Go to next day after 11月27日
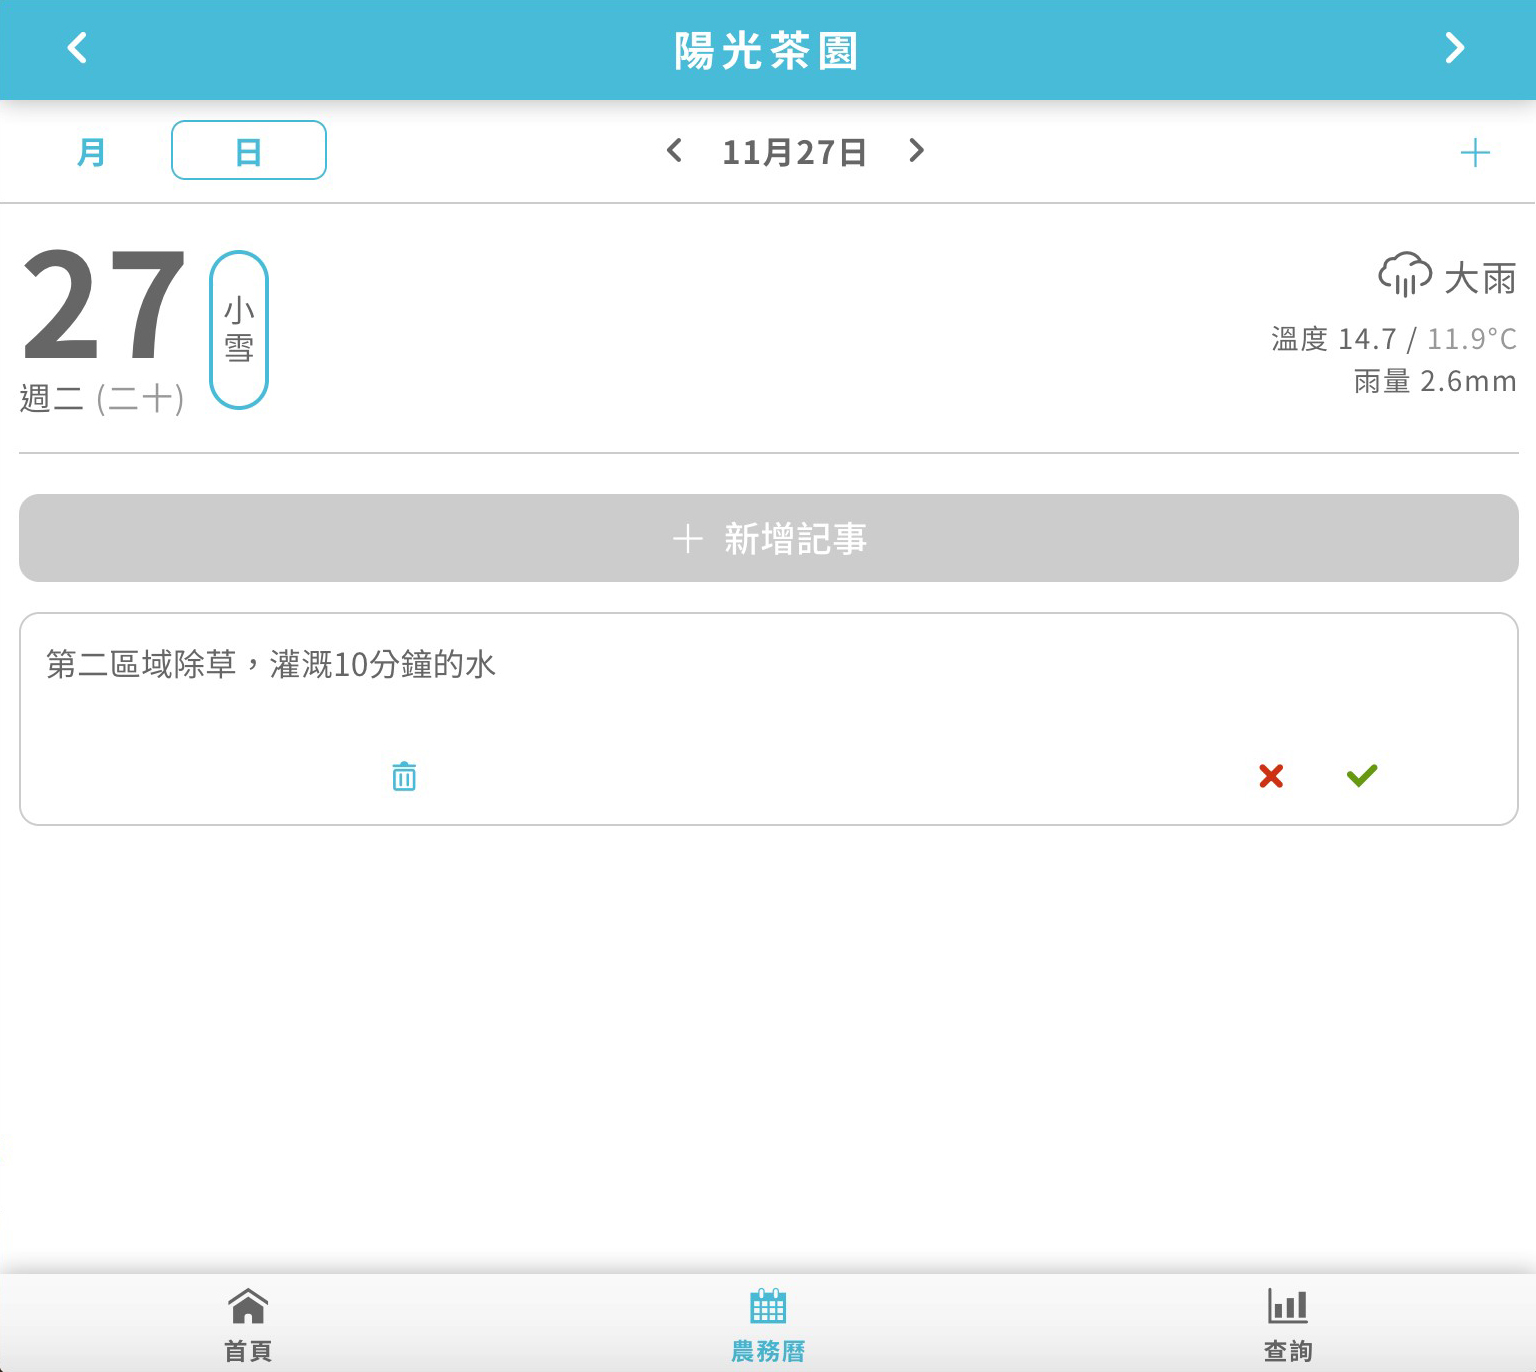This screenshot has height=1372, width=1536. pos(916,151)
